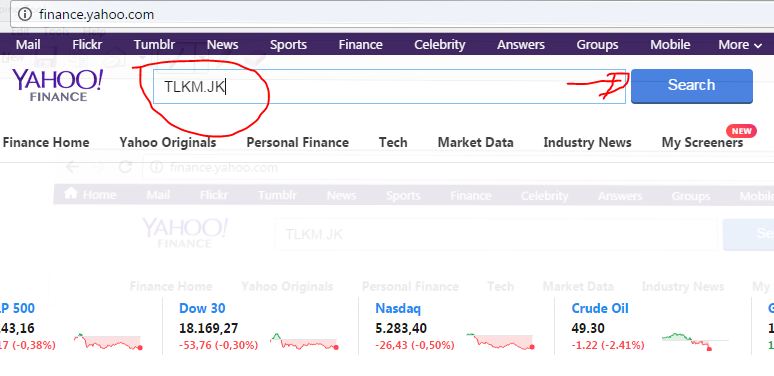Click the finance.yahoo.com address bar
Image resolution: width=774 pixels, height=376 pixels.
pyautogui.click(x=392, y=14)
